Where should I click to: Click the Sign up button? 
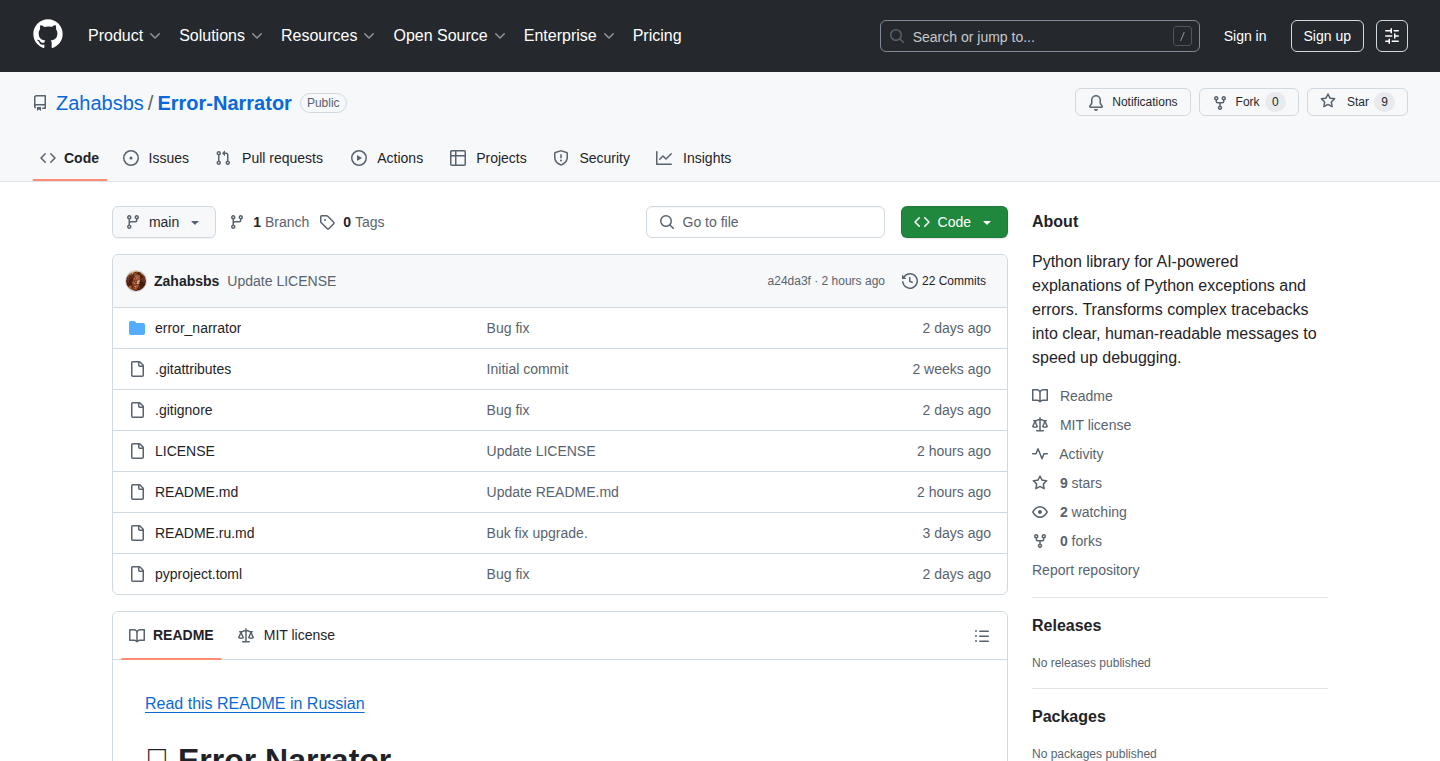(1327, 36)
